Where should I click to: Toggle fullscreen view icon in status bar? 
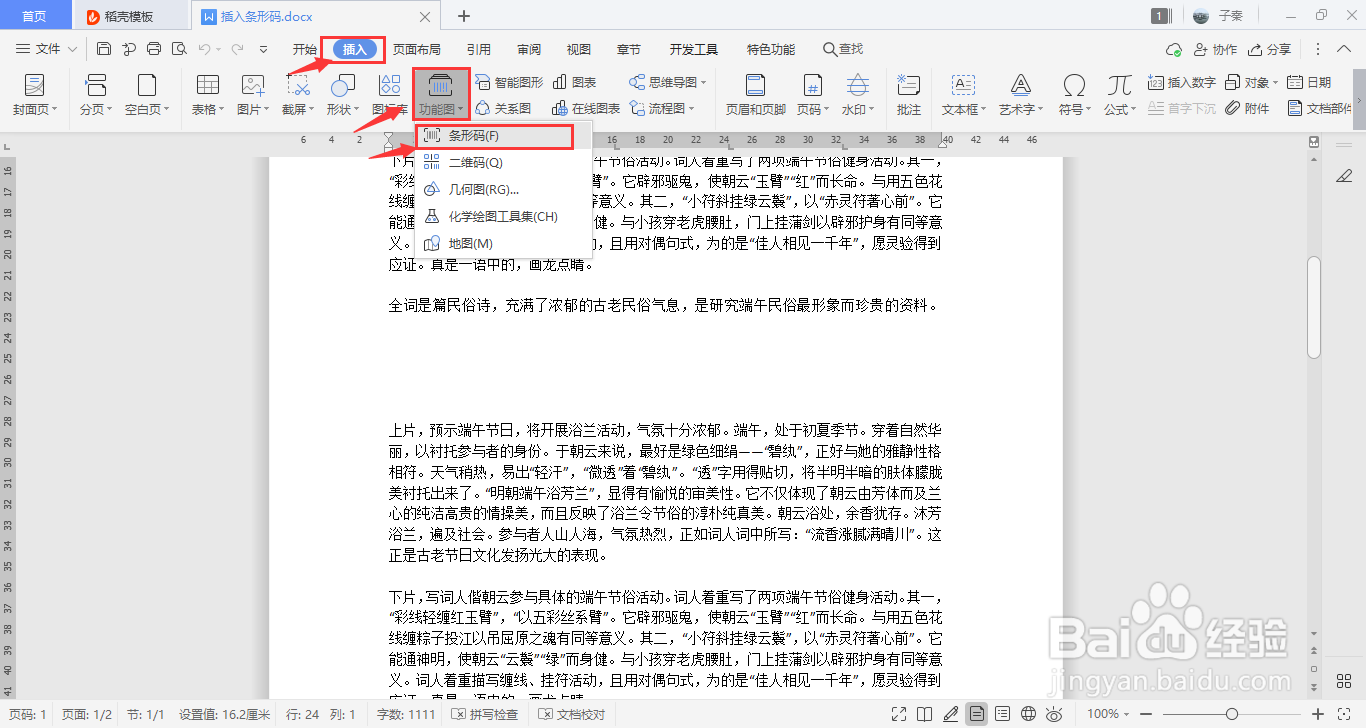(898, 714)
